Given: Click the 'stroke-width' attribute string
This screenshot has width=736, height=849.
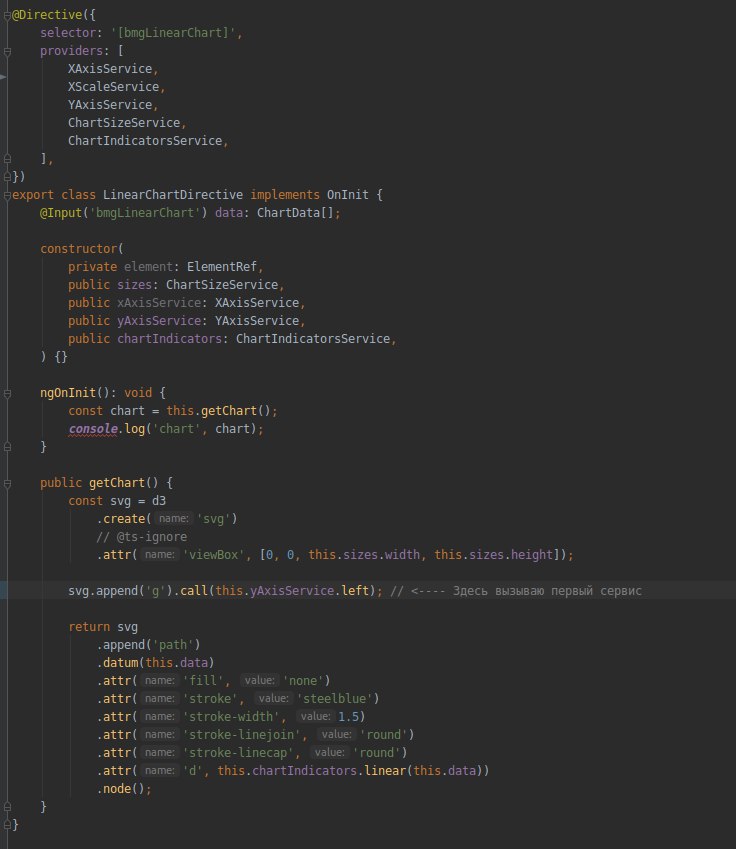Looking at the screenshot, I should pos(231,717).
